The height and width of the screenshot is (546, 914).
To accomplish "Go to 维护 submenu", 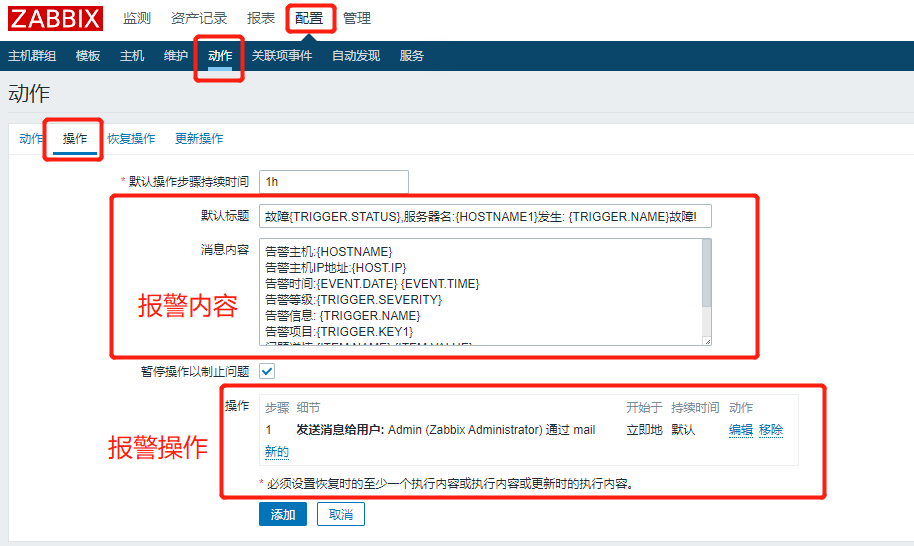I will [x=176, y=56].
